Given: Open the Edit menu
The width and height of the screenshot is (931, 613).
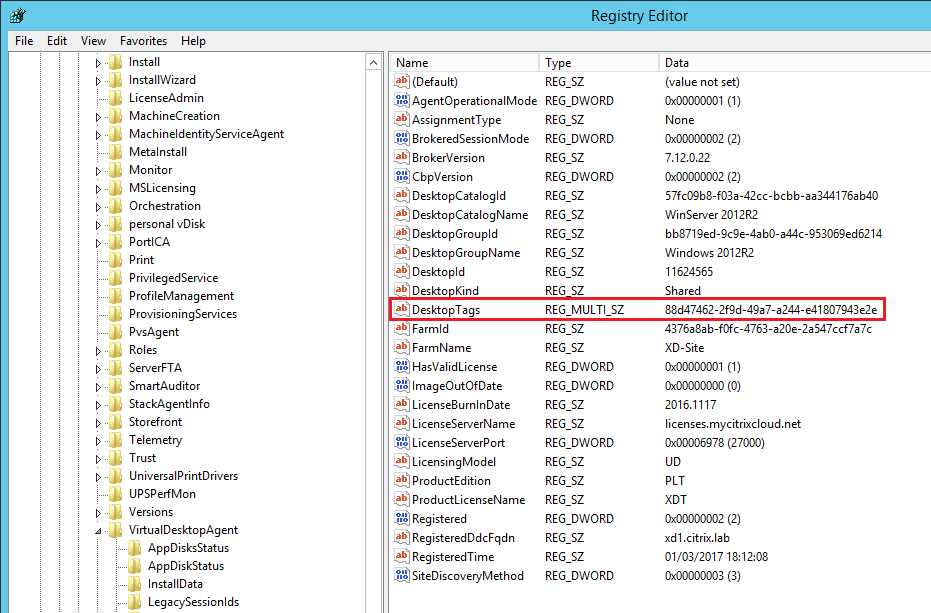Looking at the screenshot, I should pos(57,41).
